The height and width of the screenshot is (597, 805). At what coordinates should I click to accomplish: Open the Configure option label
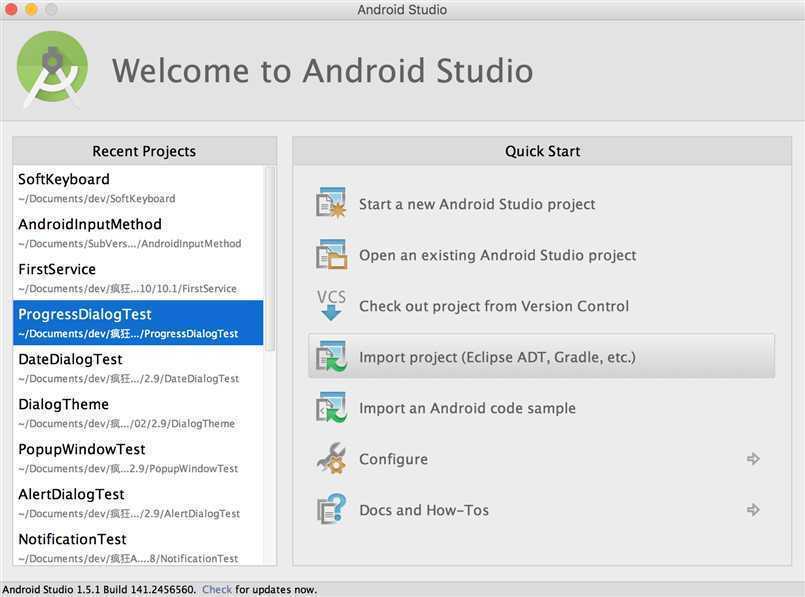pyautogui.click(x=393, y=459)
